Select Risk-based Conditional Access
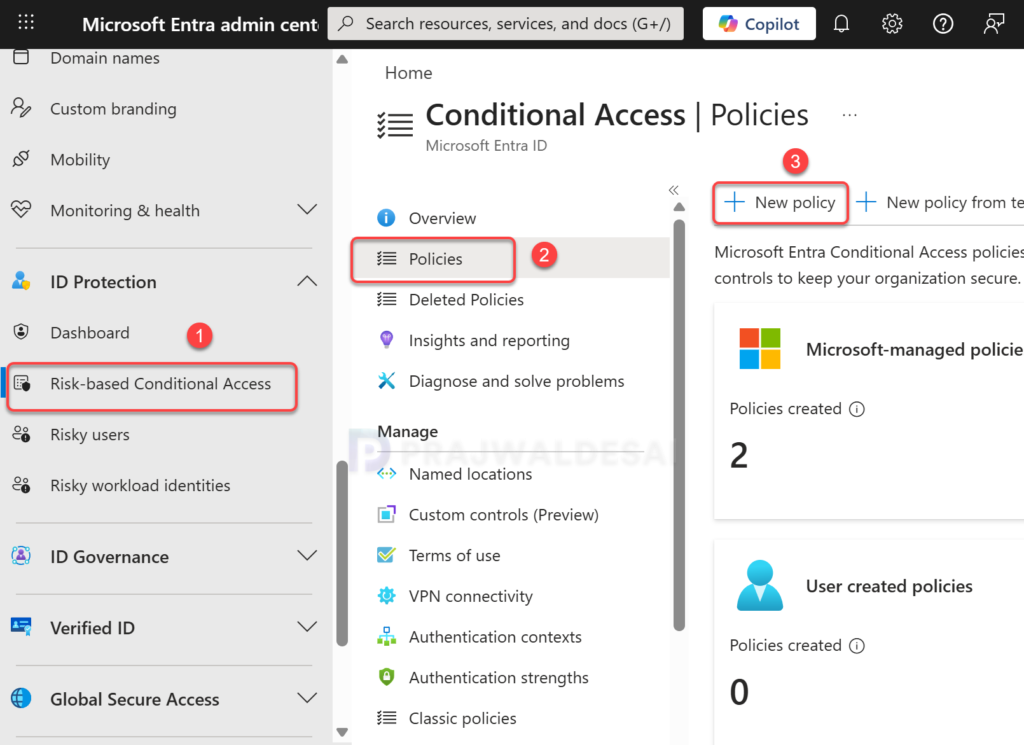The image size is (1024, 745). [x=160, y=384]
